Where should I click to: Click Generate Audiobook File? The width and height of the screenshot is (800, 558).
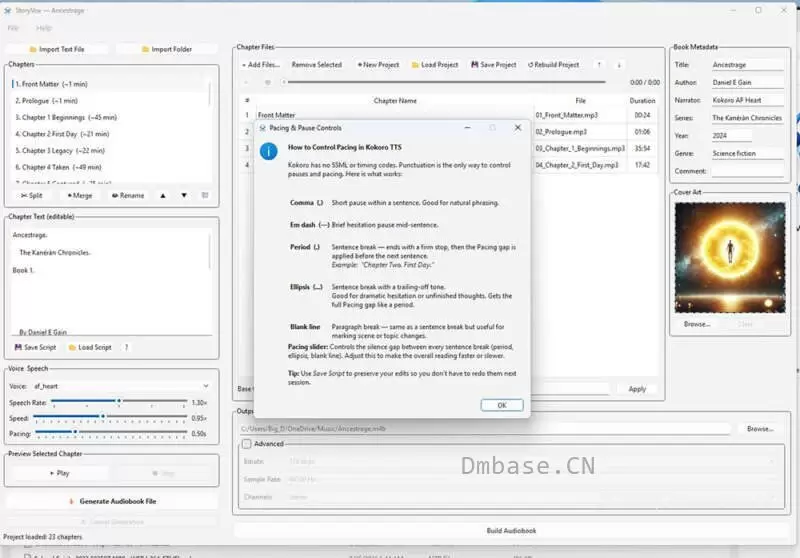(113, 501)
